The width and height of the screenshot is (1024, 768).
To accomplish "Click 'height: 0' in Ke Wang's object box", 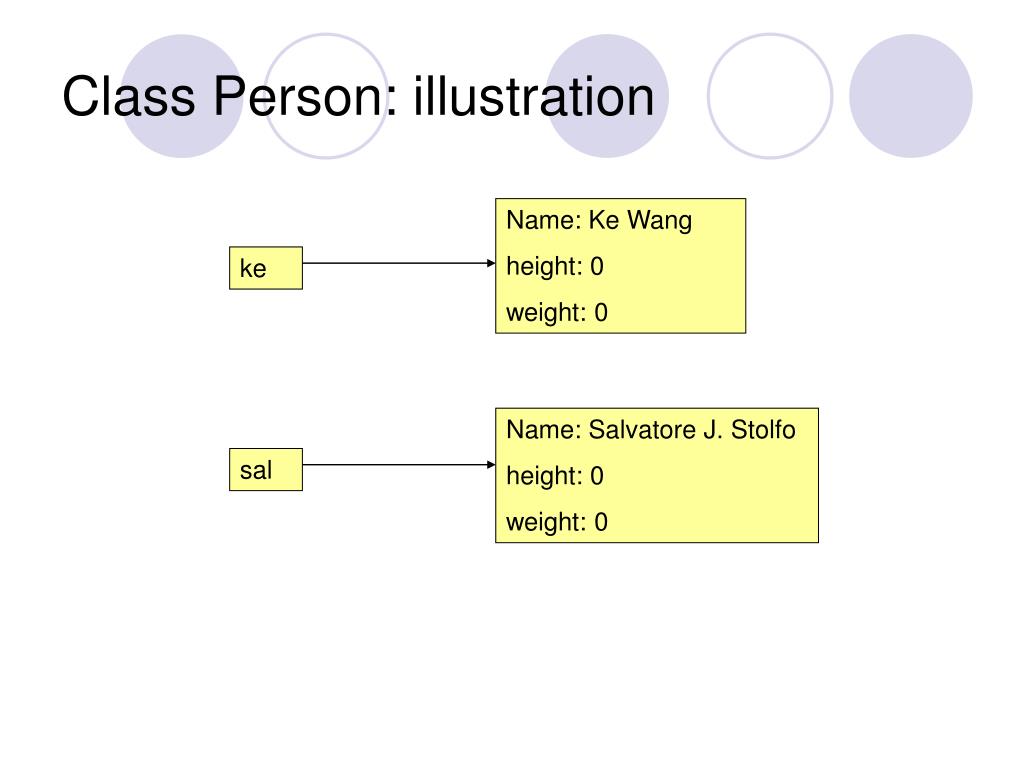I will click(555, 266).
